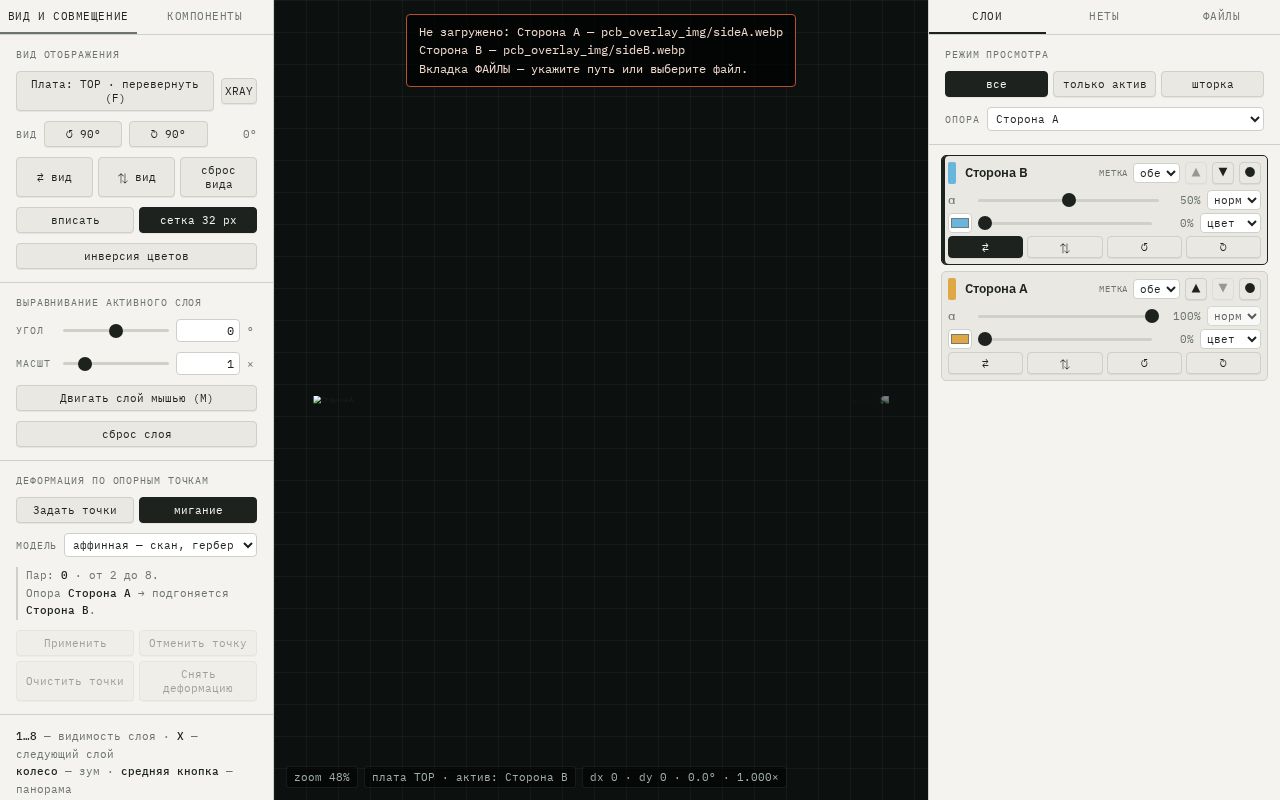This screenshot has width=1280, height=800.
Task: Flip Сторона B layer horizontally
Action: coord(985,247)
